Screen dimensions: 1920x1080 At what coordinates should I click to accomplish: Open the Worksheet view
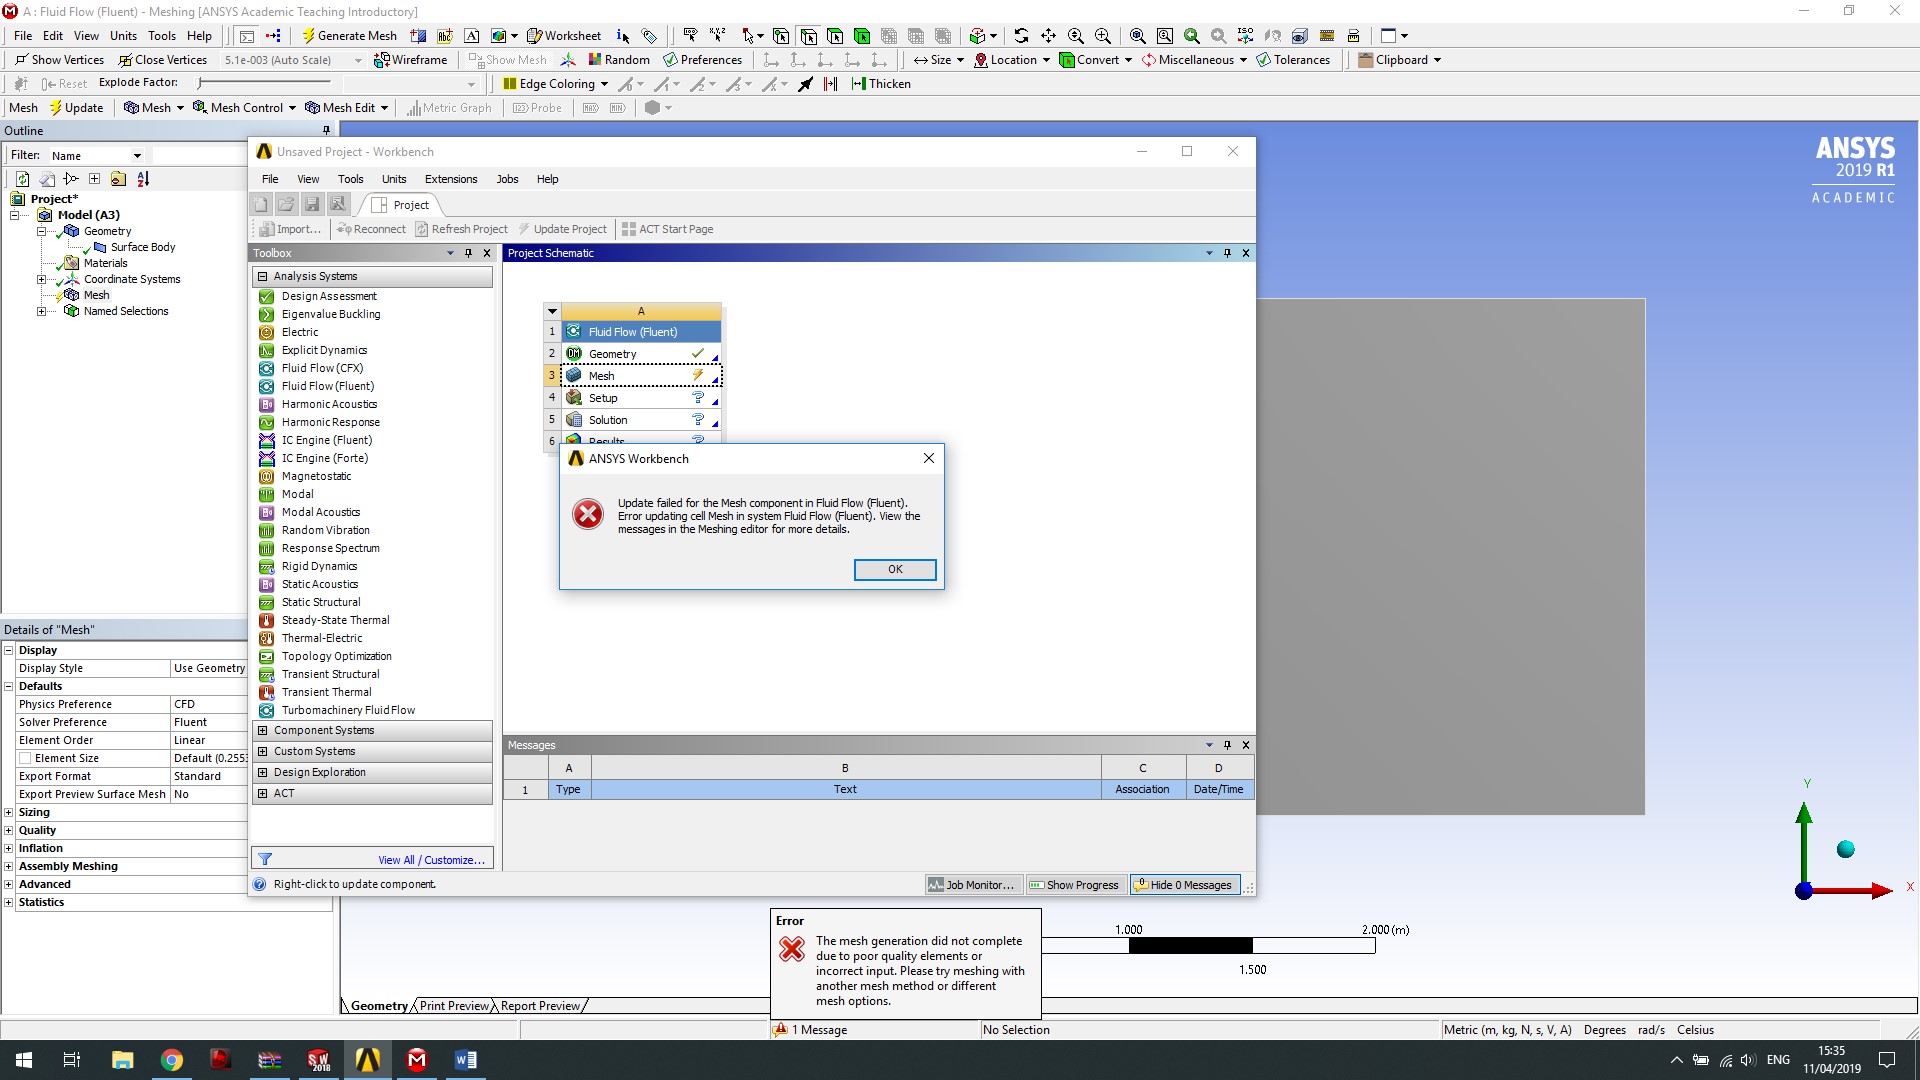pyautogui.click(x=564, y=36)
